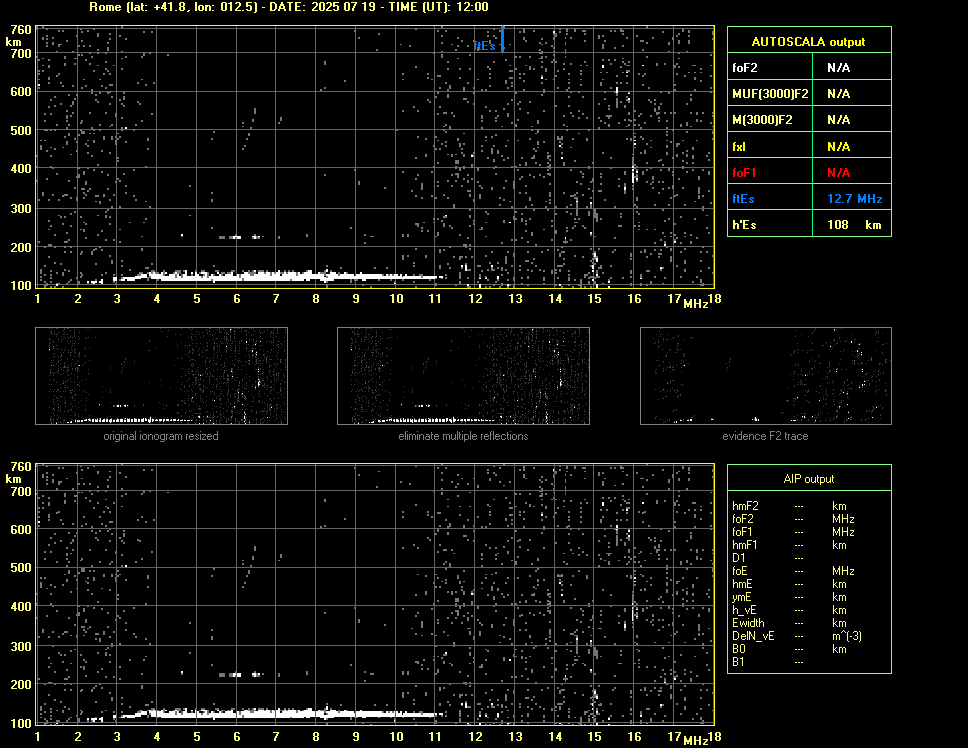Screen dimensions: 968x748
Task: Click the 'evidence F2 trace' caption
Action: (765, 436)
